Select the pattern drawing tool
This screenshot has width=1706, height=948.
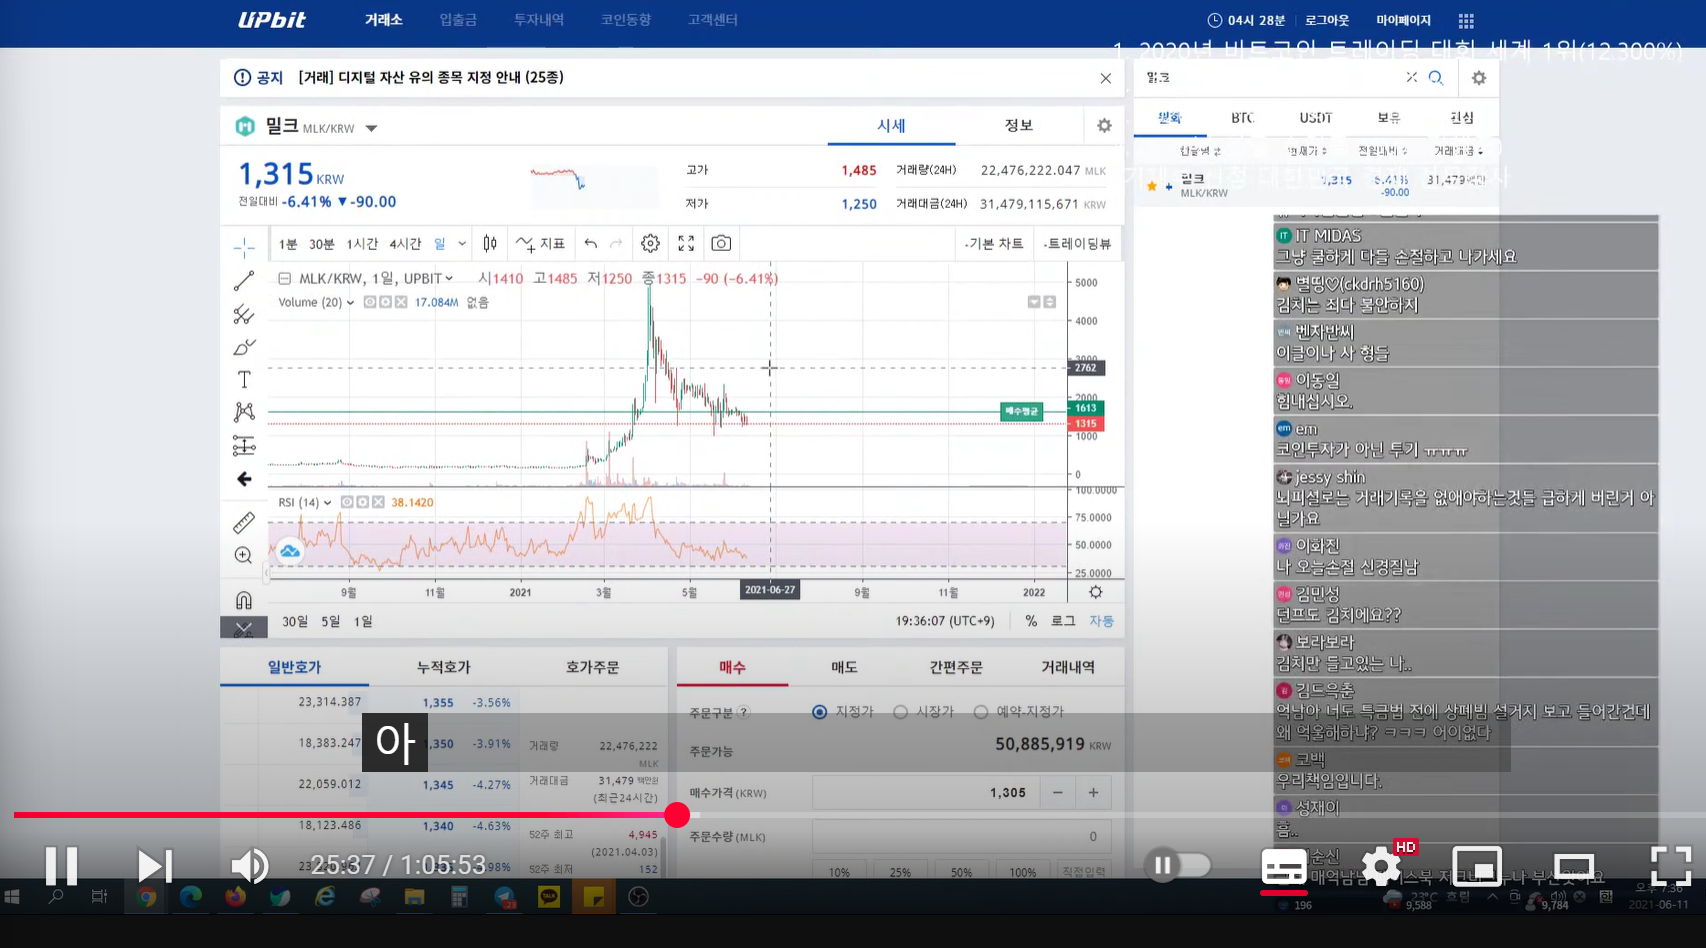pos(244,412)
